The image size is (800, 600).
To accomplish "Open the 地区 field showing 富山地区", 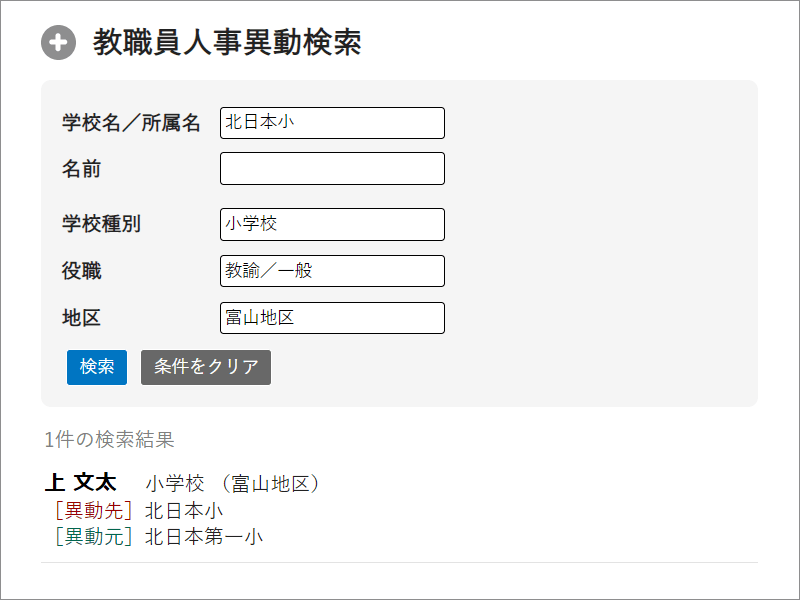I will tap(331, 317).
